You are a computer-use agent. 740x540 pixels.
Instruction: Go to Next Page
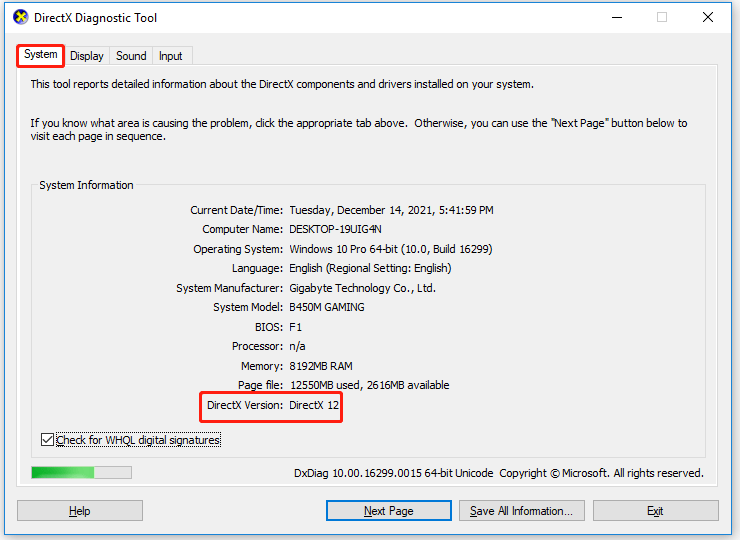pyautogui.click(x=388, y=511)
